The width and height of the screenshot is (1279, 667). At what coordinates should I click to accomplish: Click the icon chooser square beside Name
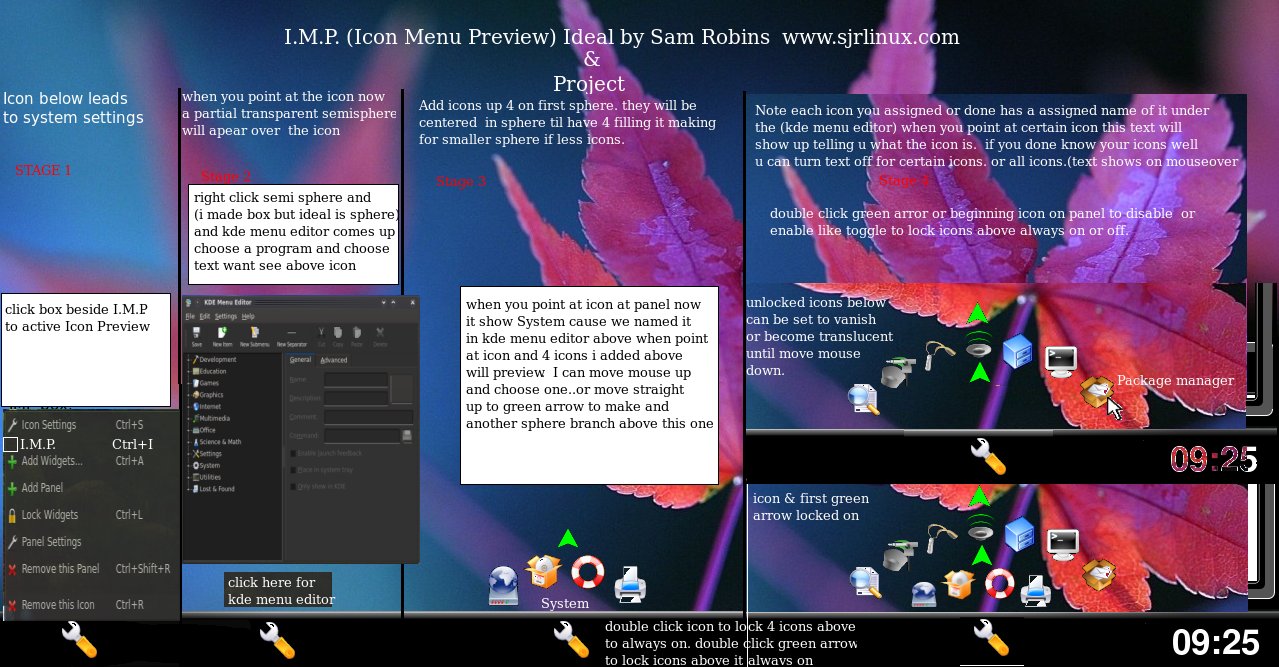tap(402, 389)
